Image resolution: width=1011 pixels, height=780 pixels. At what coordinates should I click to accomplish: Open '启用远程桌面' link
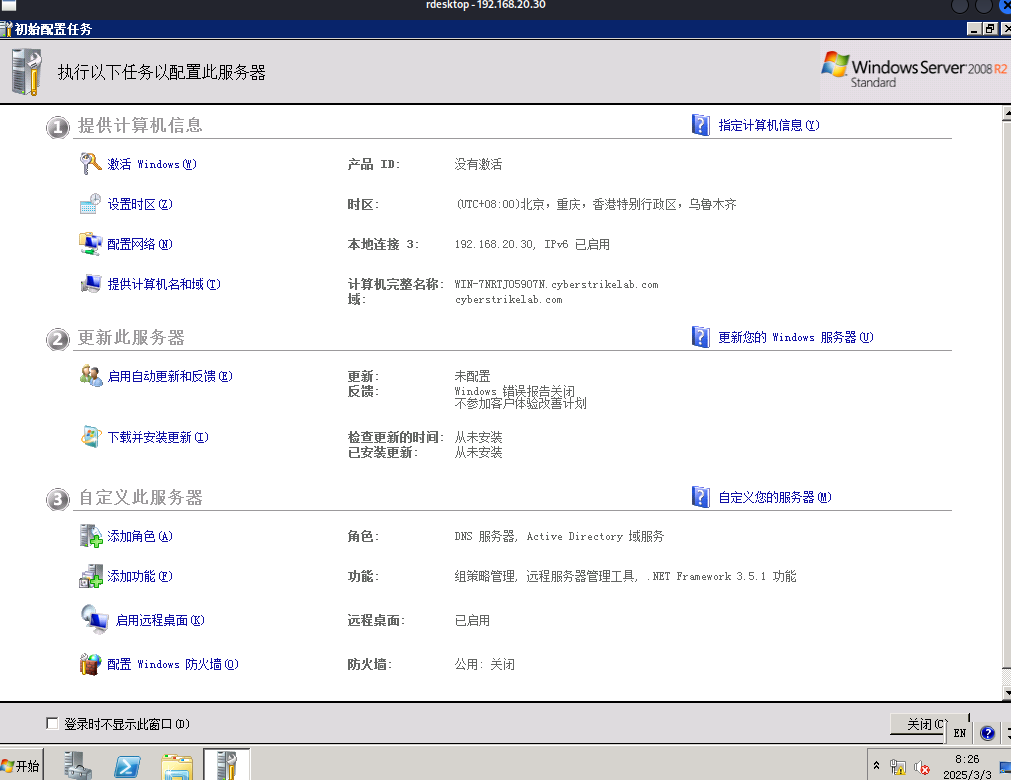pos(160,620)
